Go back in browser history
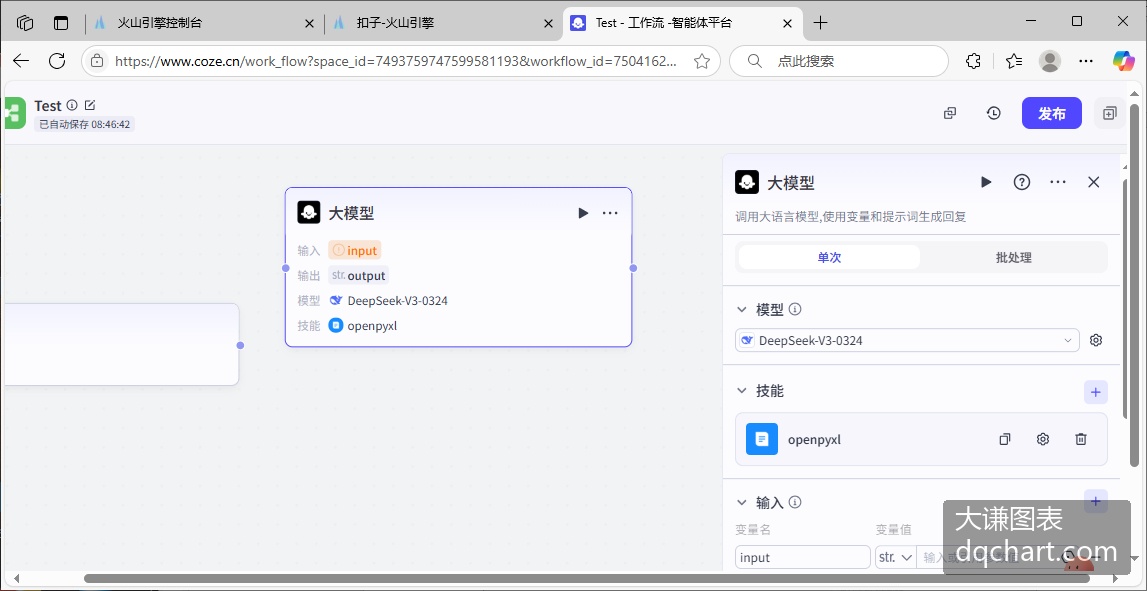1147x591 pixels. pos(20,61)
